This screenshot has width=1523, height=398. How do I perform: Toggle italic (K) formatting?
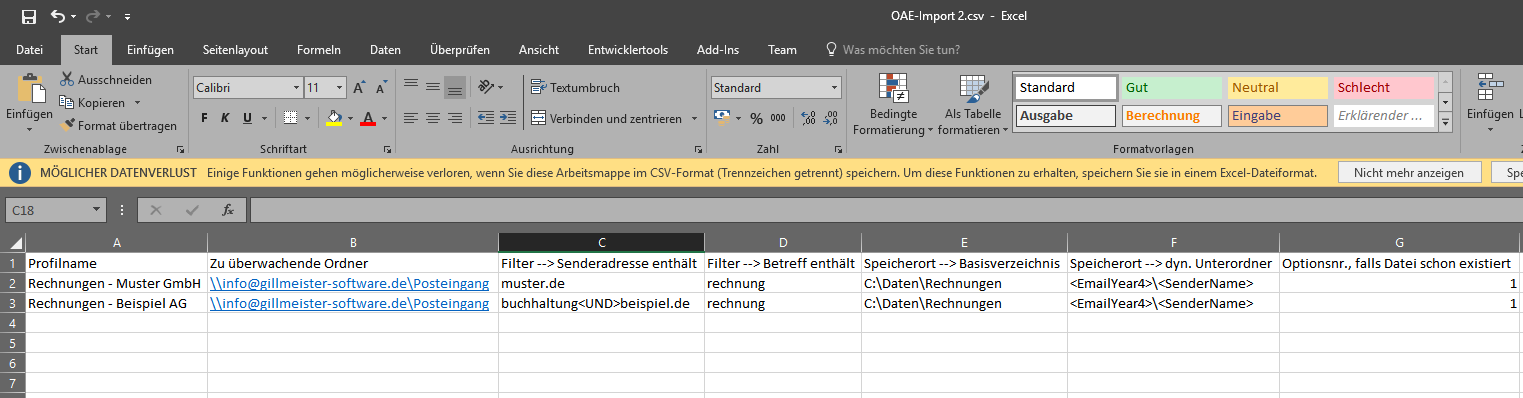tap(226, 118)
